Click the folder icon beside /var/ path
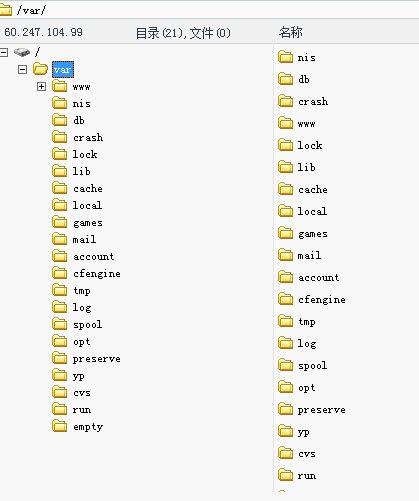The width and height of the screenshot is (419, 501). click(6, 10)
